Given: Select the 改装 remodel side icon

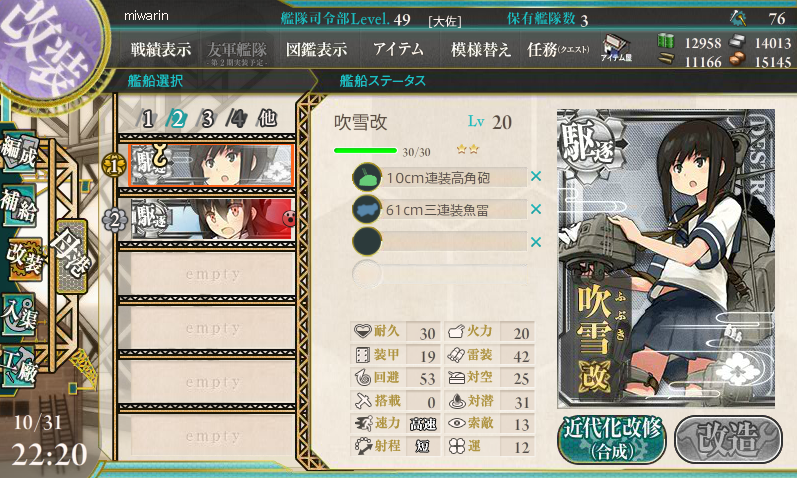Looking at the screenshot, I should 23,258.
